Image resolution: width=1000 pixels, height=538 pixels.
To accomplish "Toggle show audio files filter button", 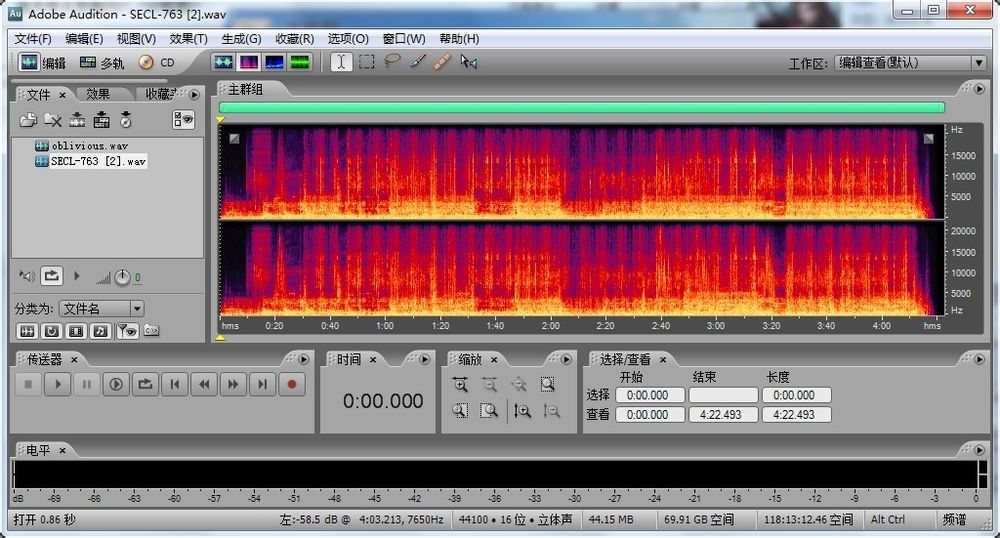I will tap(27, 330).
